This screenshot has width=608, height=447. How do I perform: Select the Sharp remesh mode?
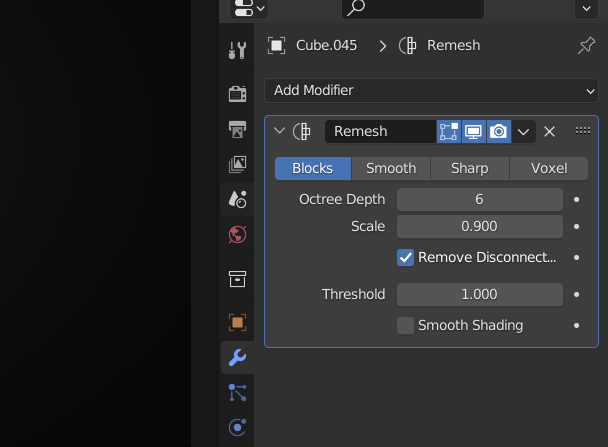(470, 168)
